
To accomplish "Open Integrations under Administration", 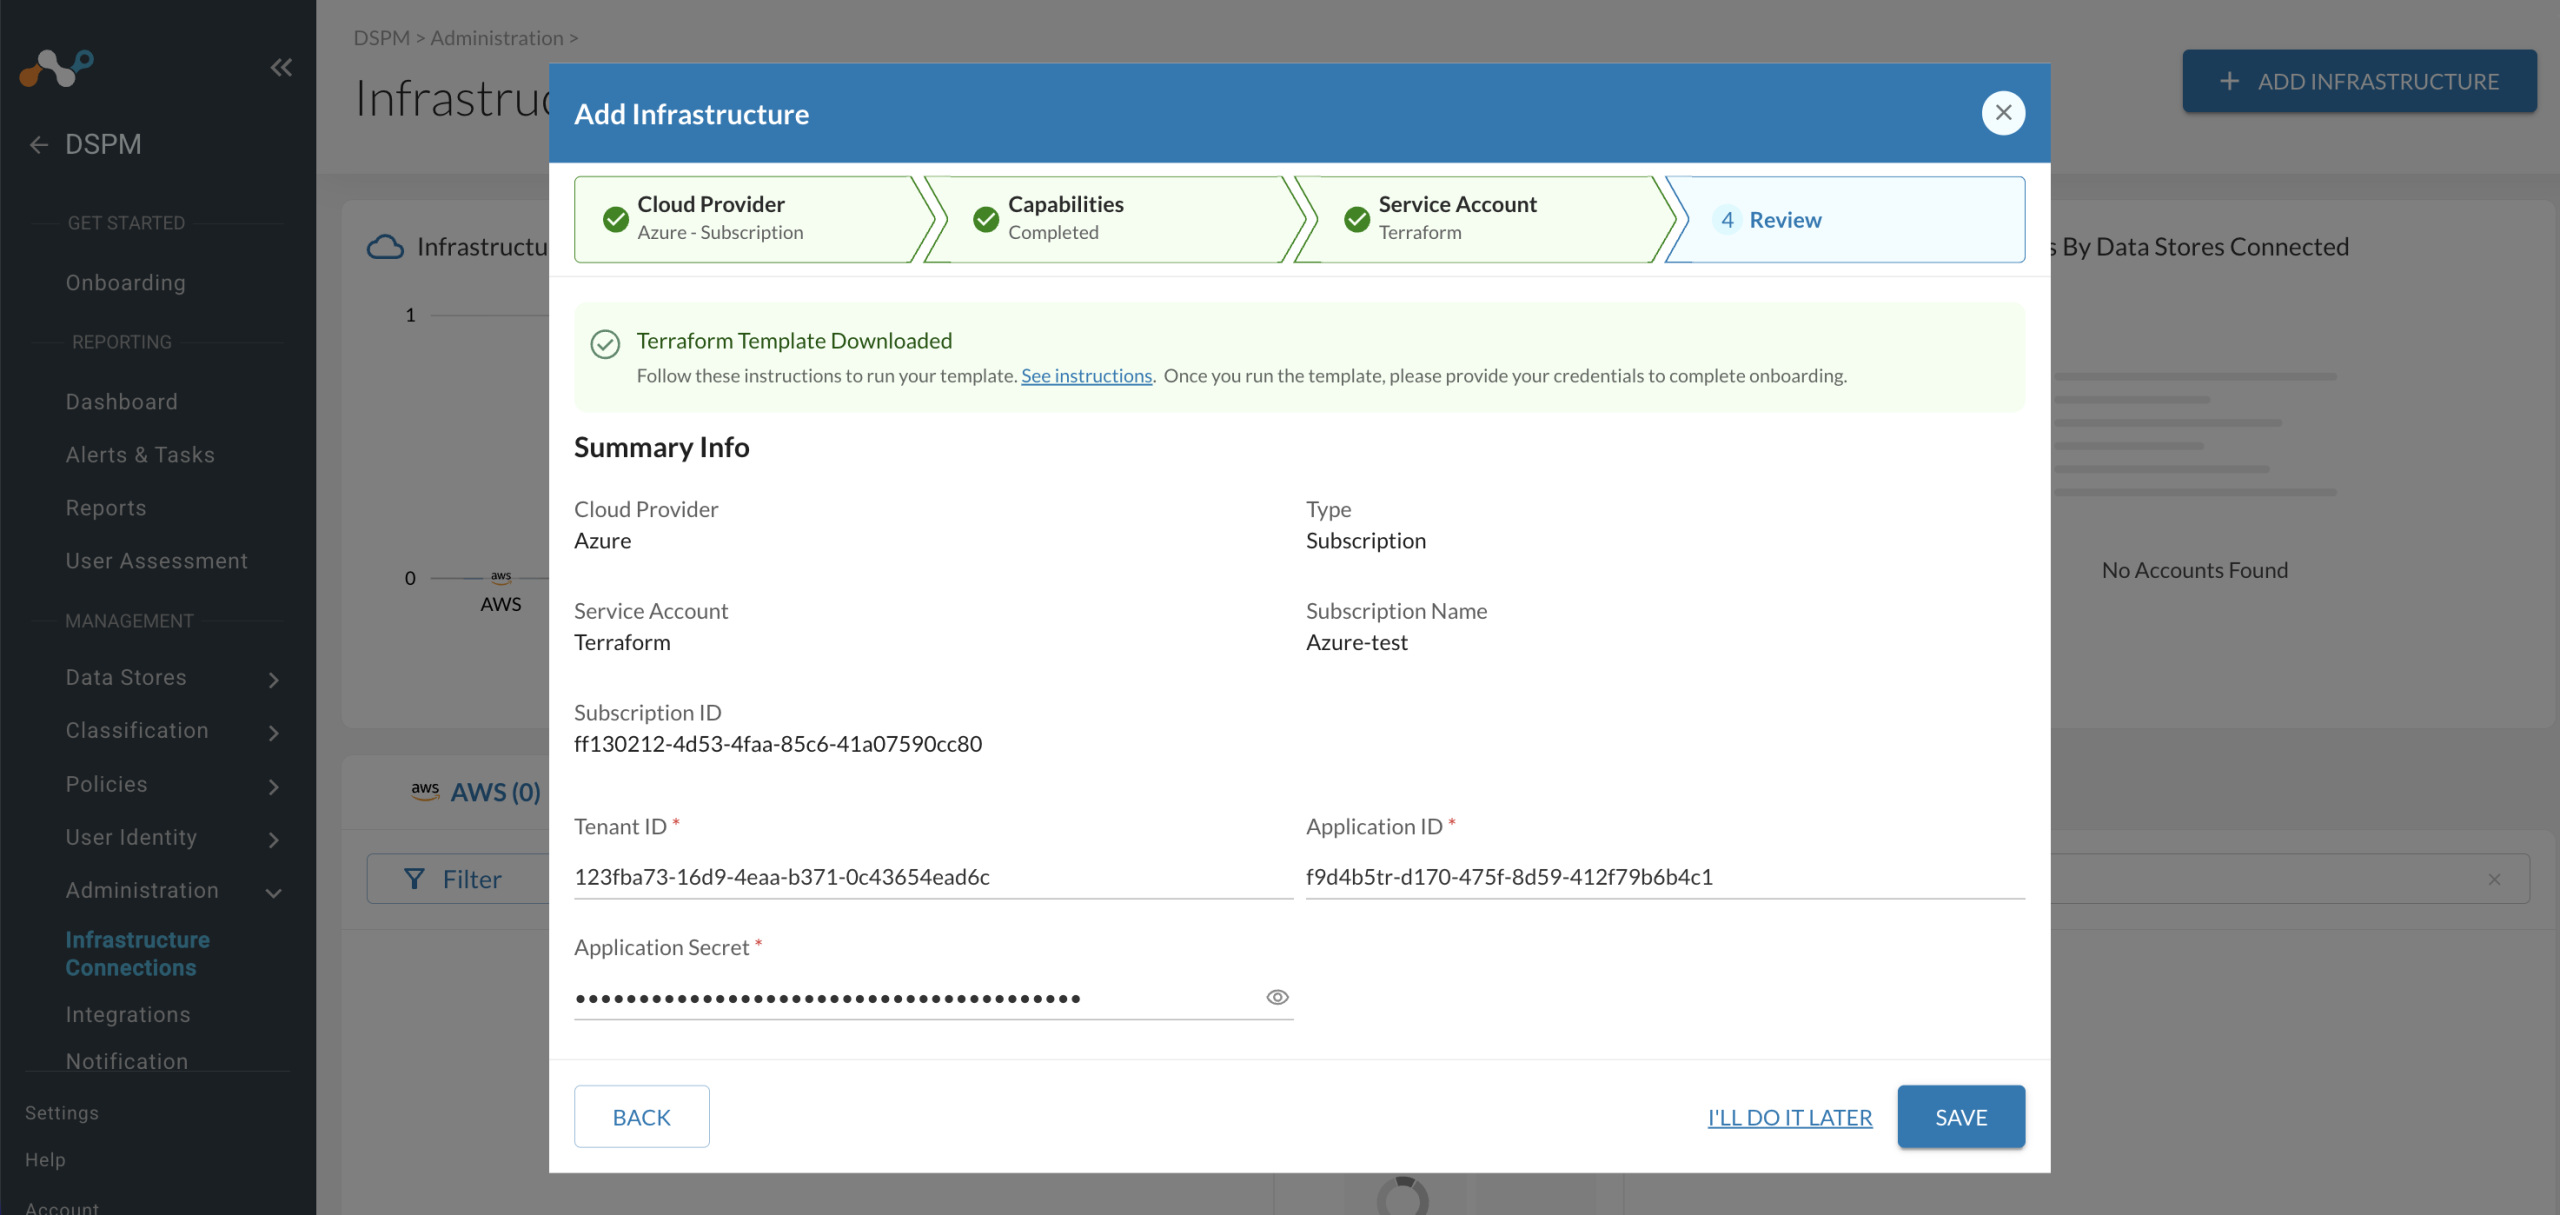I will [128, 1014].
